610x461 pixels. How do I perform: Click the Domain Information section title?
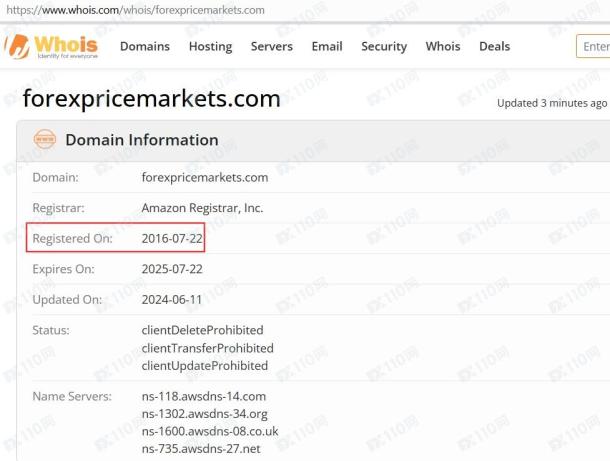[x=142, y=140]
